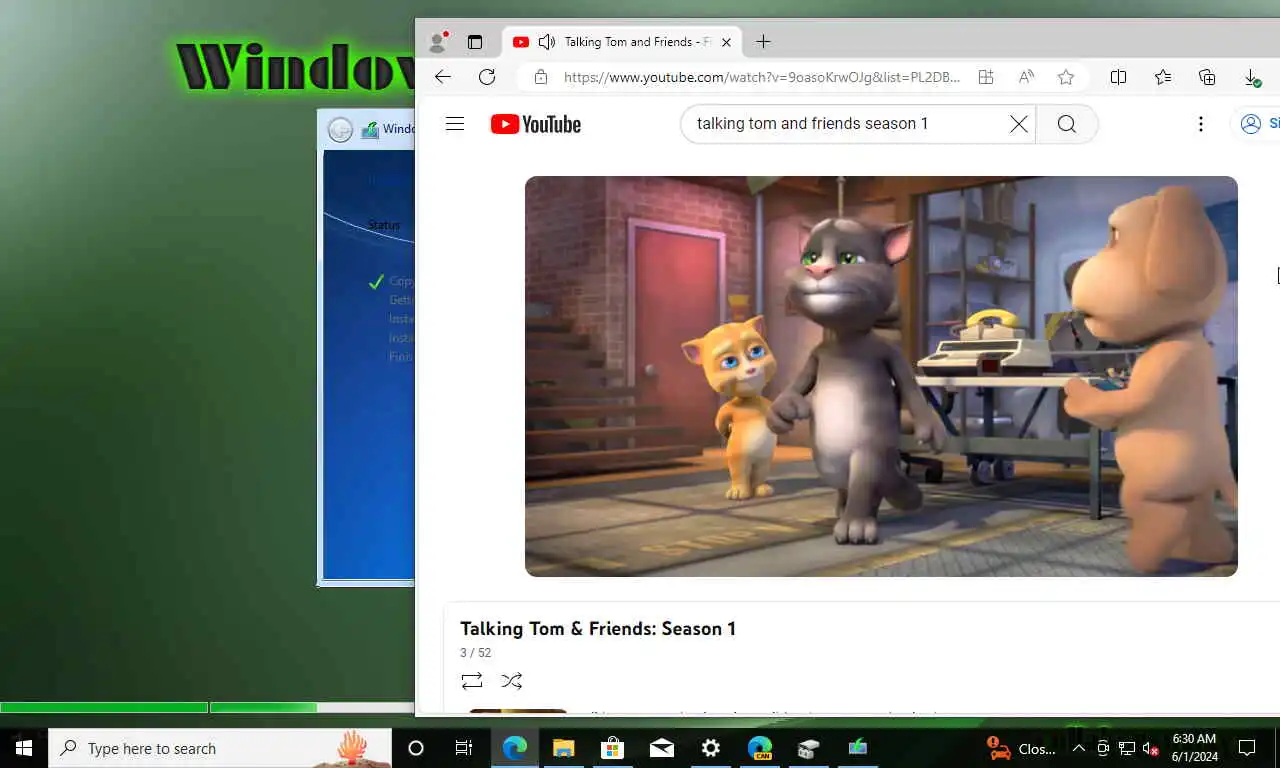
Task: Open the 'Clos...' traffic widget in taskbar
Action: [1021, 748]
